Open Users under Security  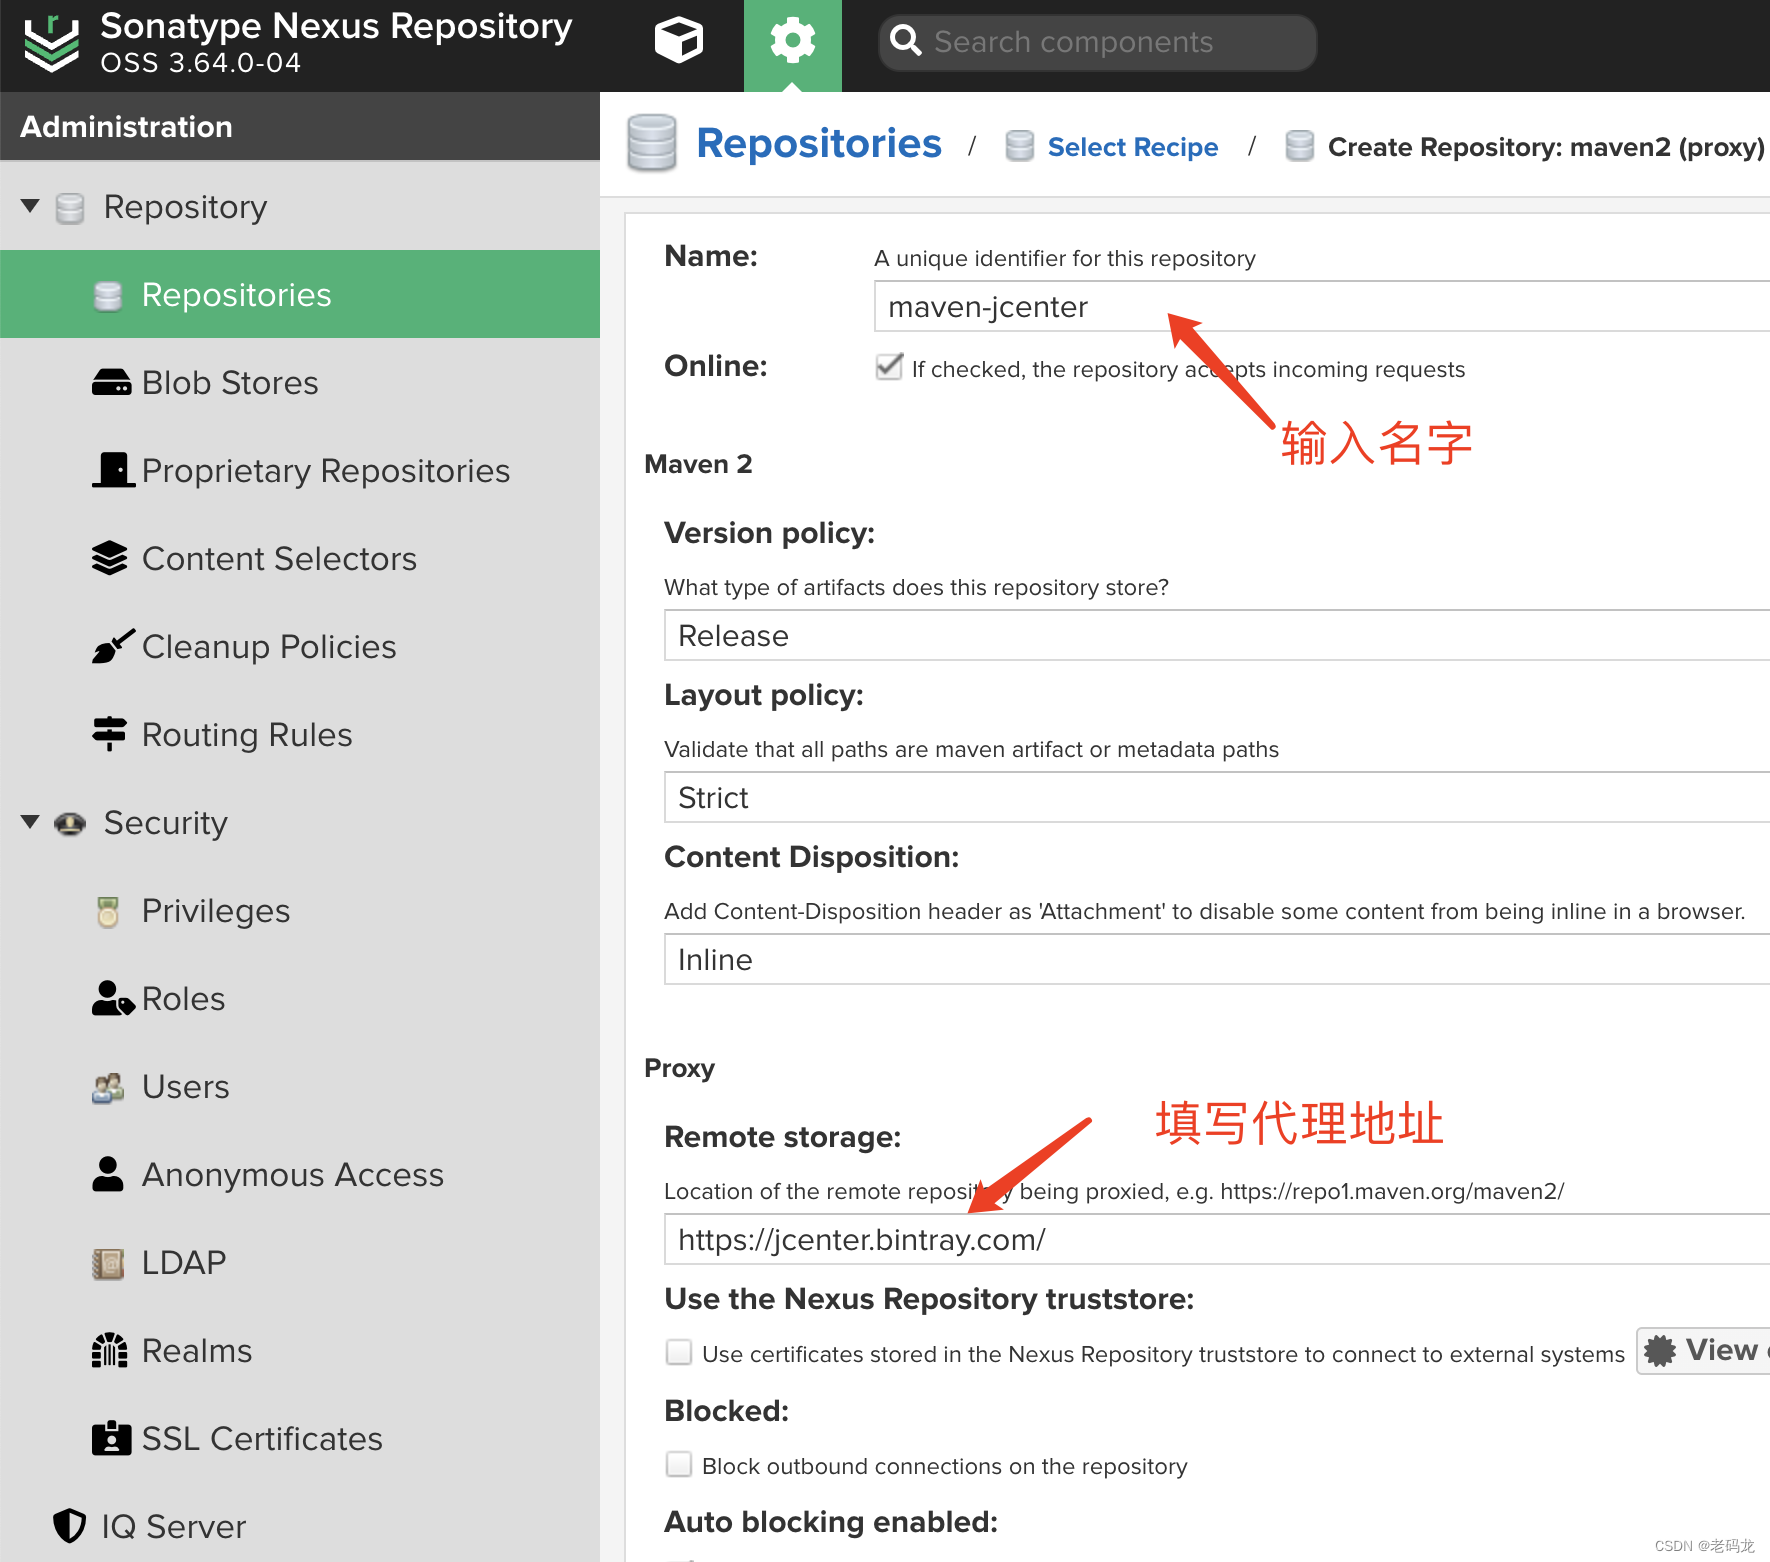[x=300, y=1086]
